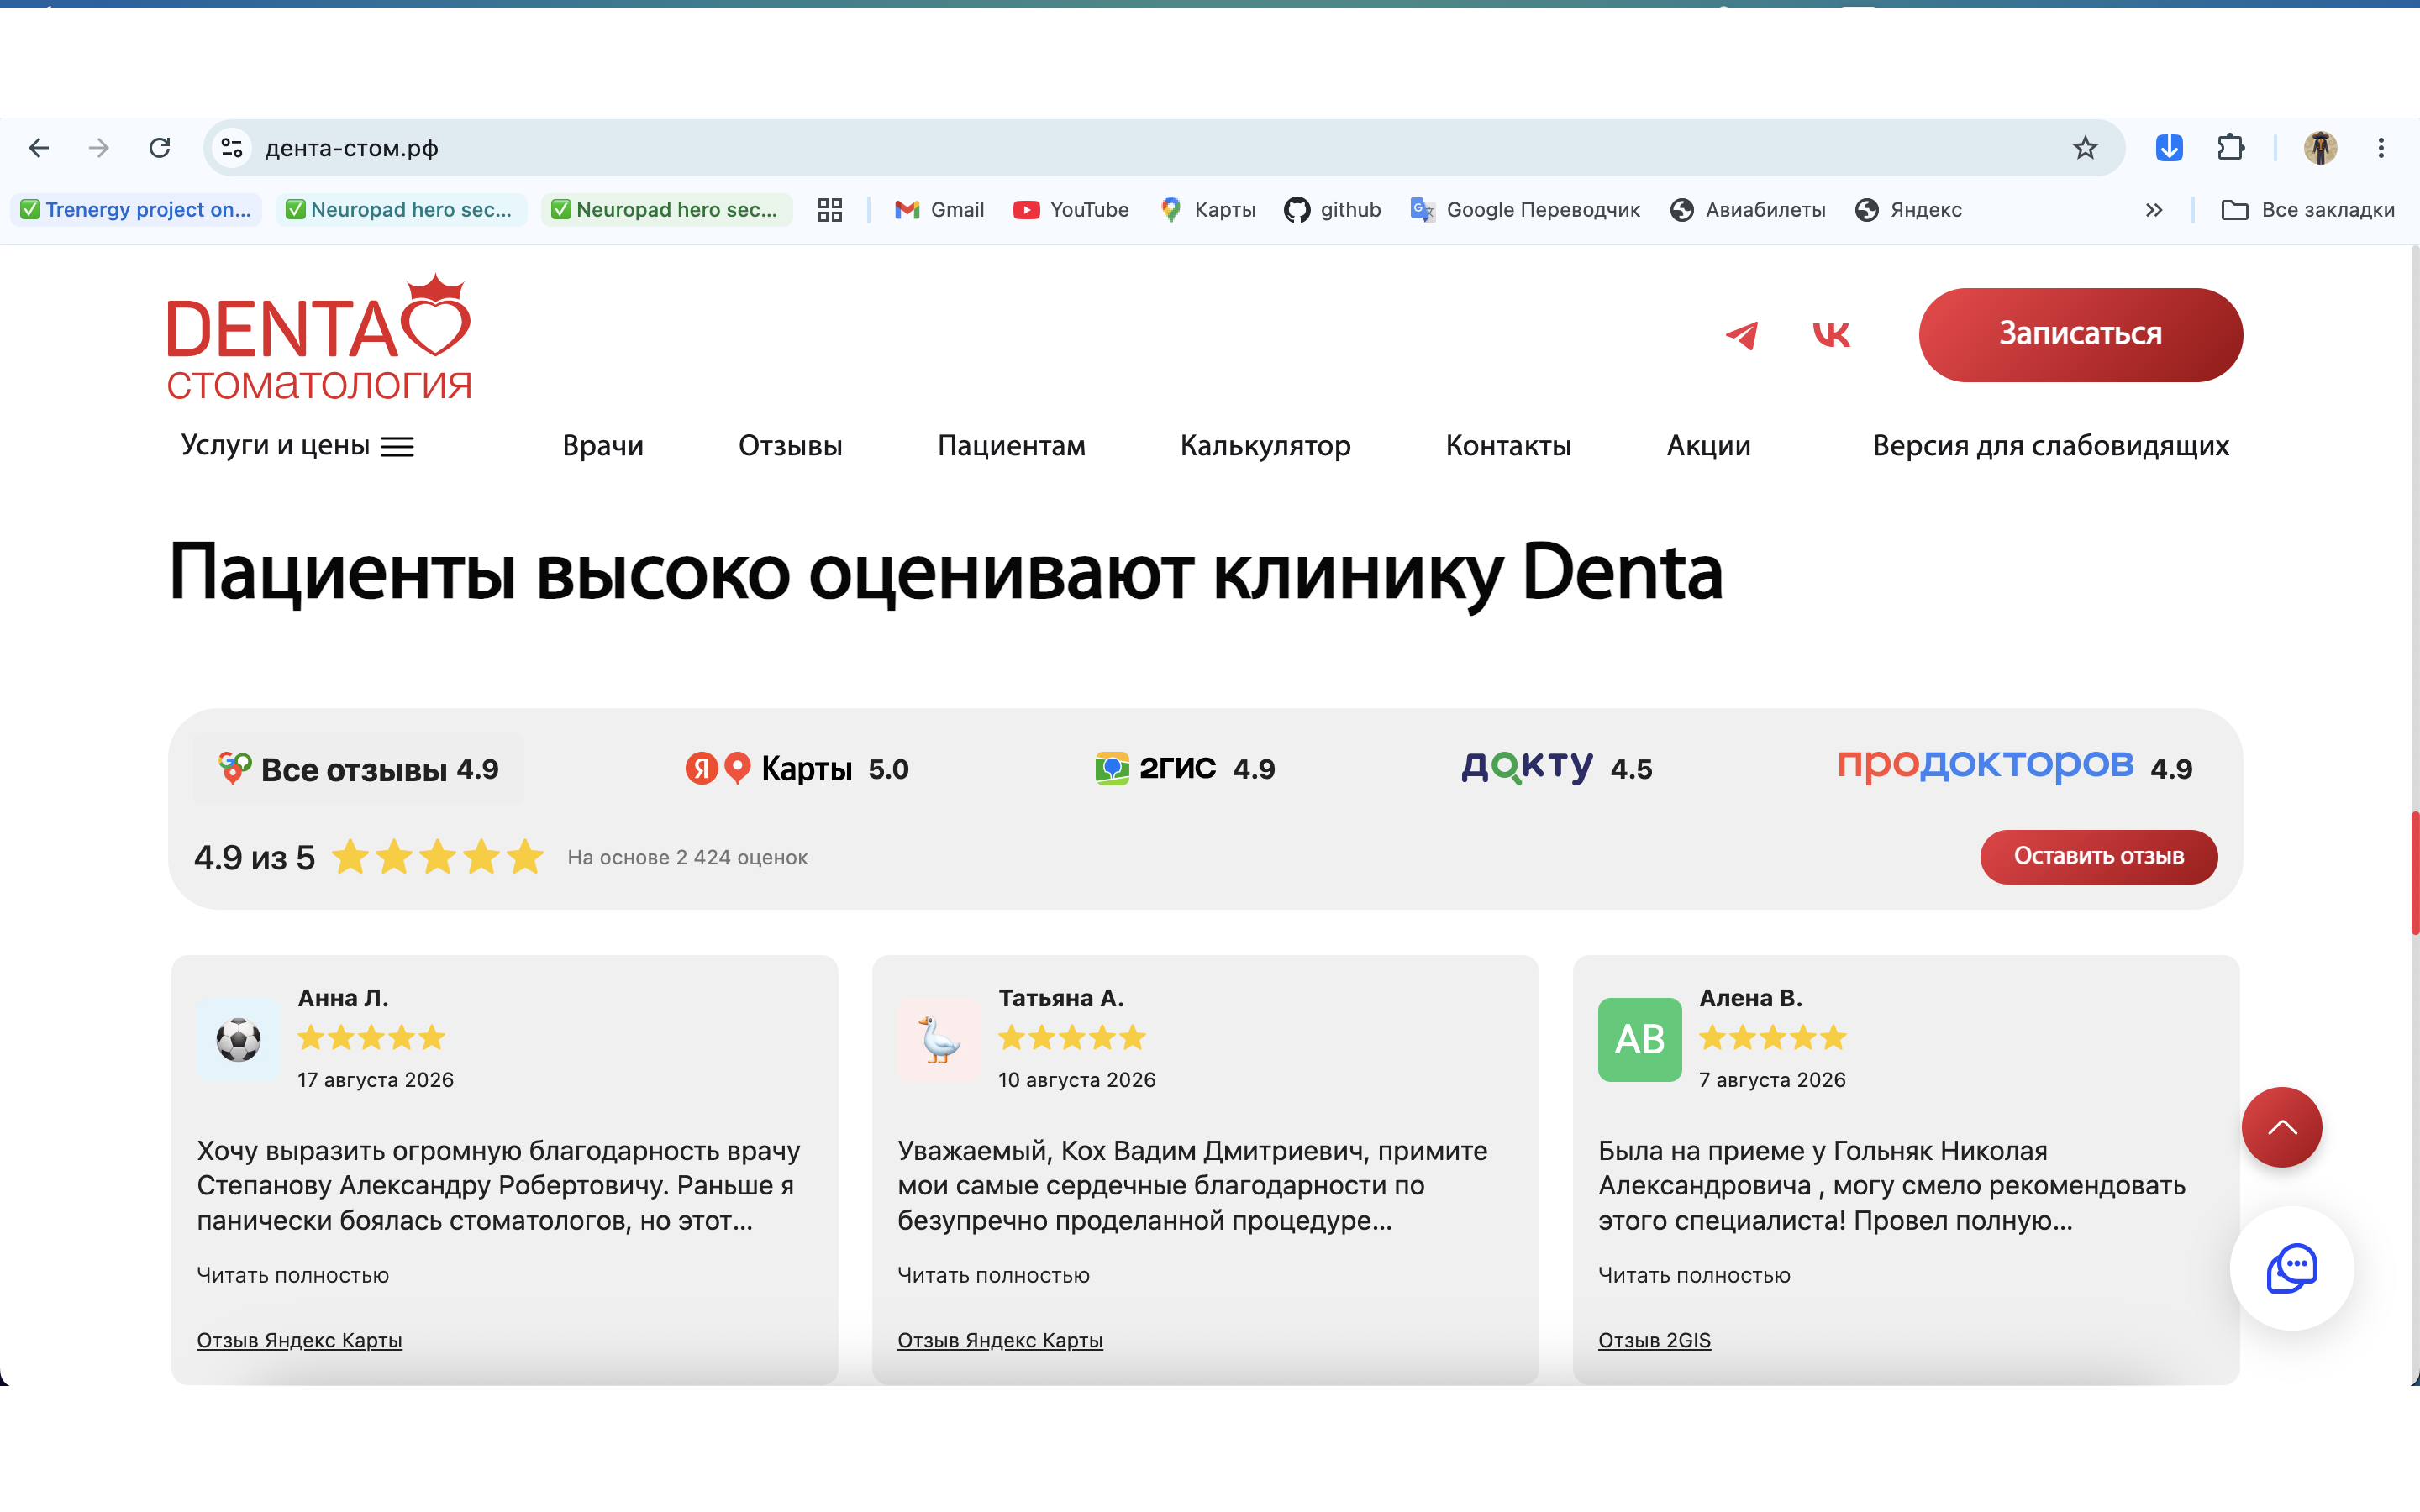Click the five-star rating next to 4.9 из 5

click(438, 857)
